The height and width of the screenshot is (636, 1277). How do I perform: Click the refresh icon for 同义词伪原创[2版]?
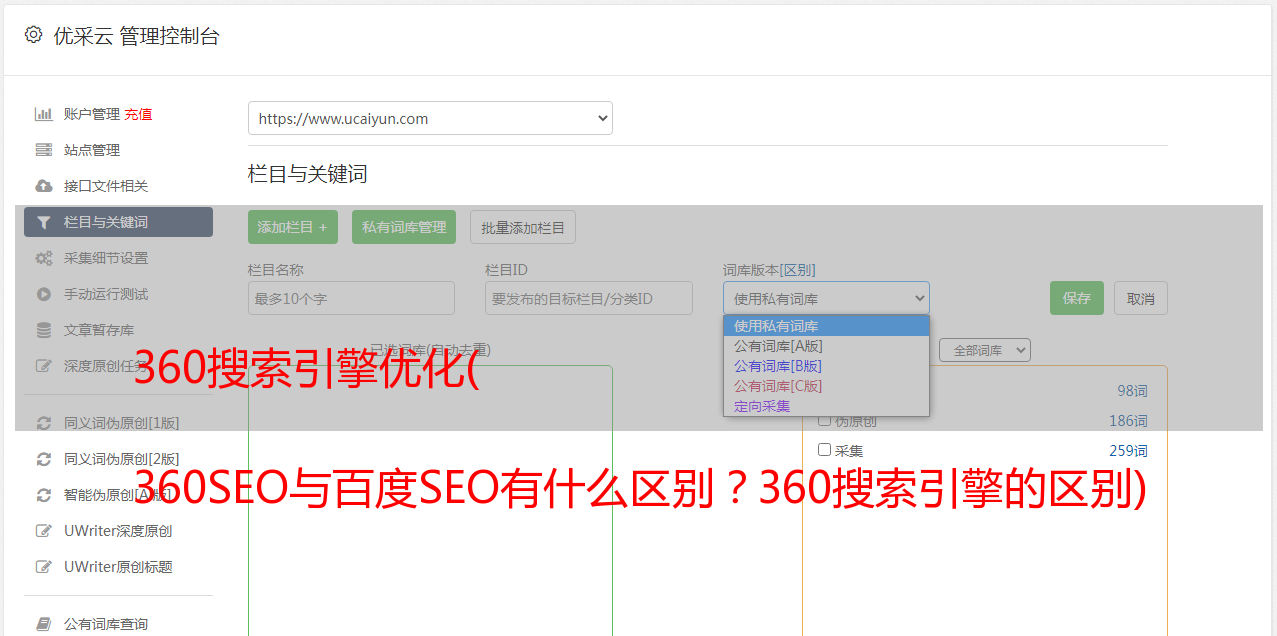(43, 459)
